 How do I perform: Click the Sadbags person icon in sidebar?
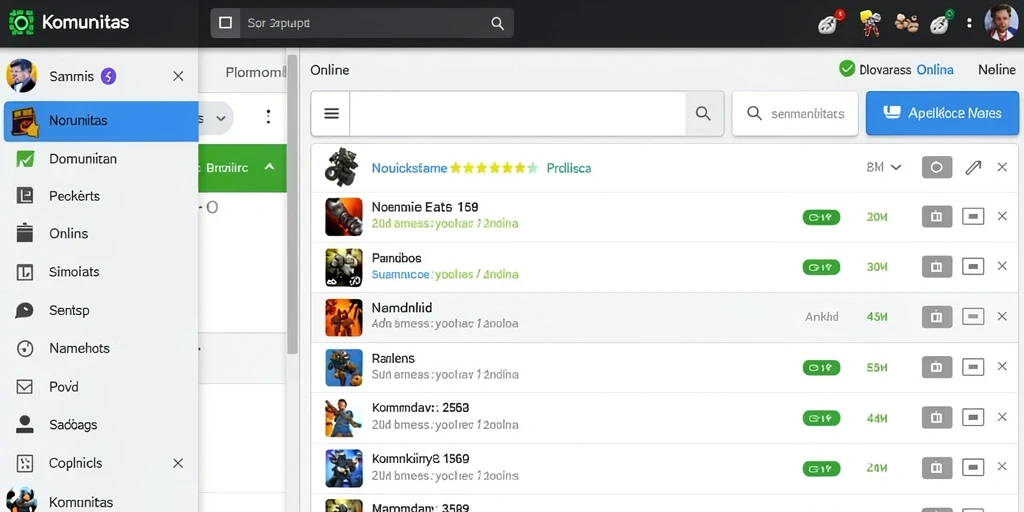click(25, 424)
